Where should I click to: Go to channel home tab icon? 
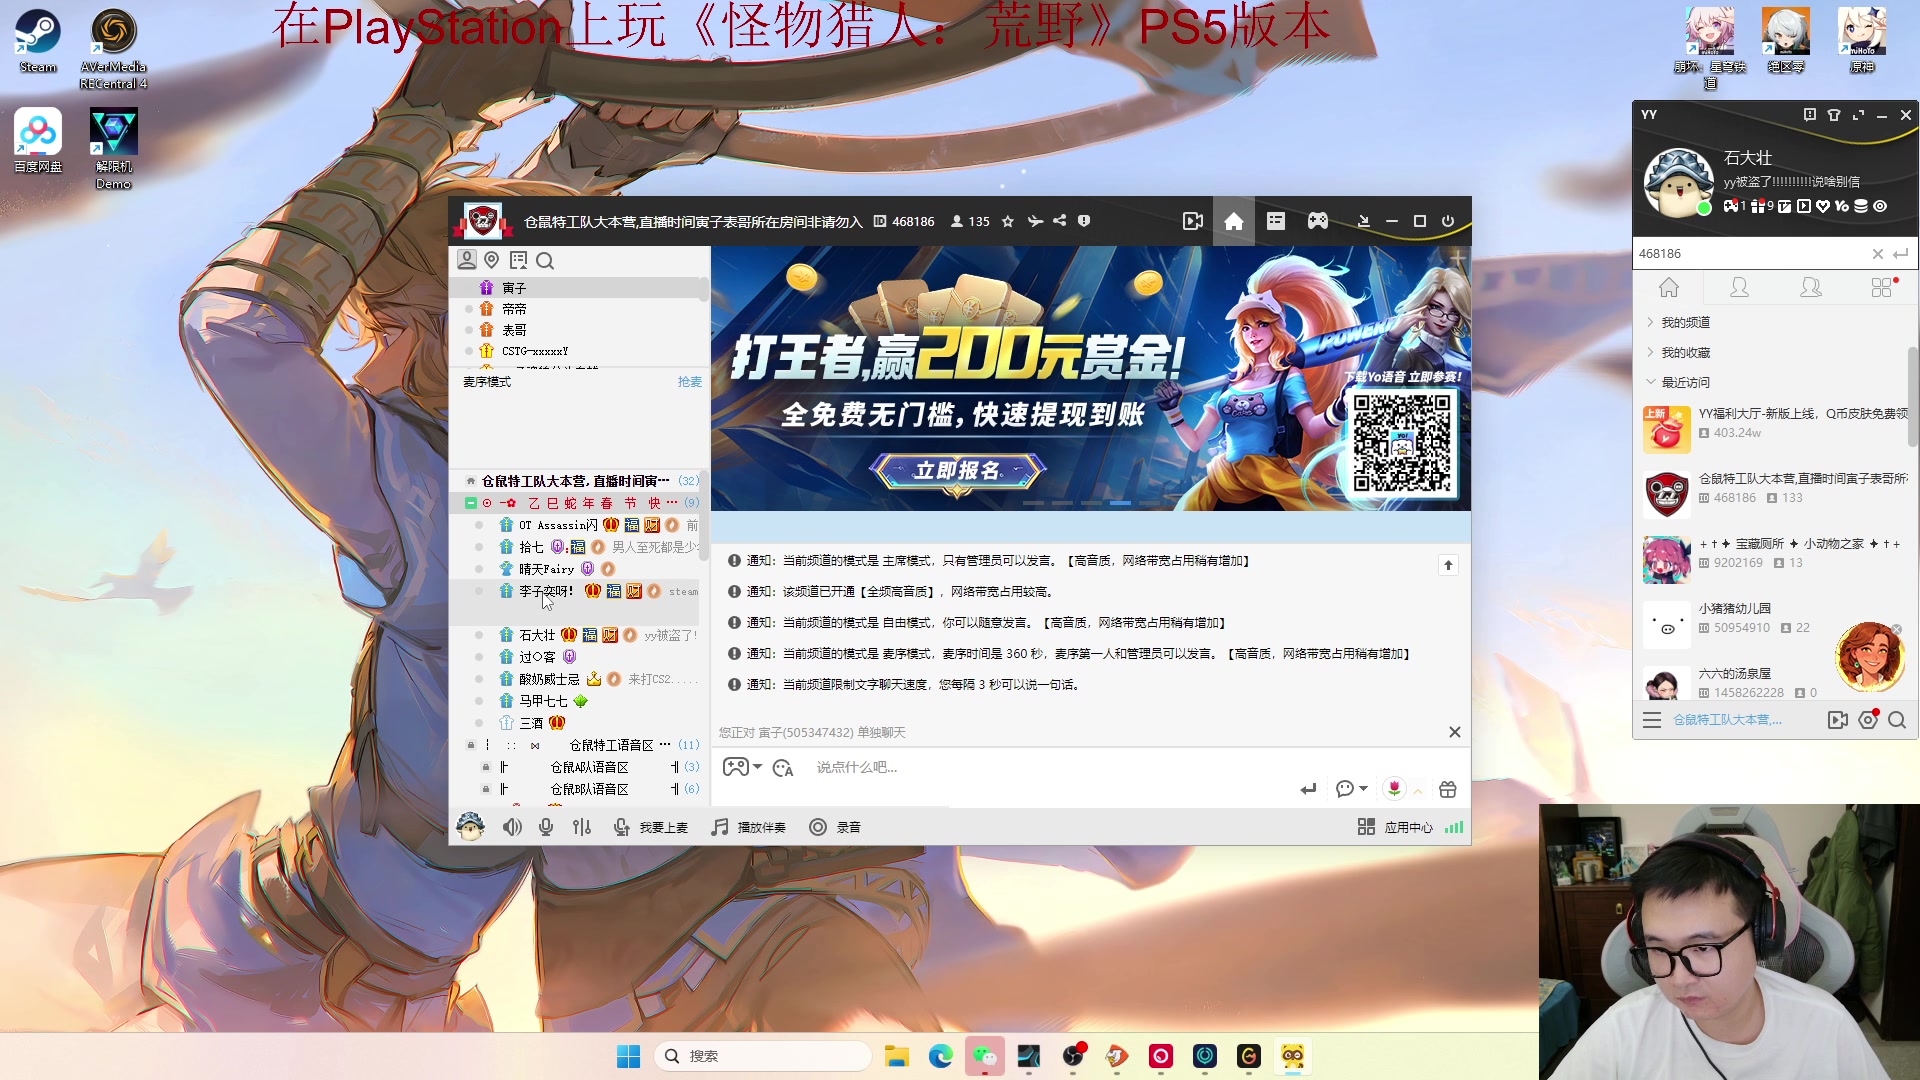(1234, 221)
